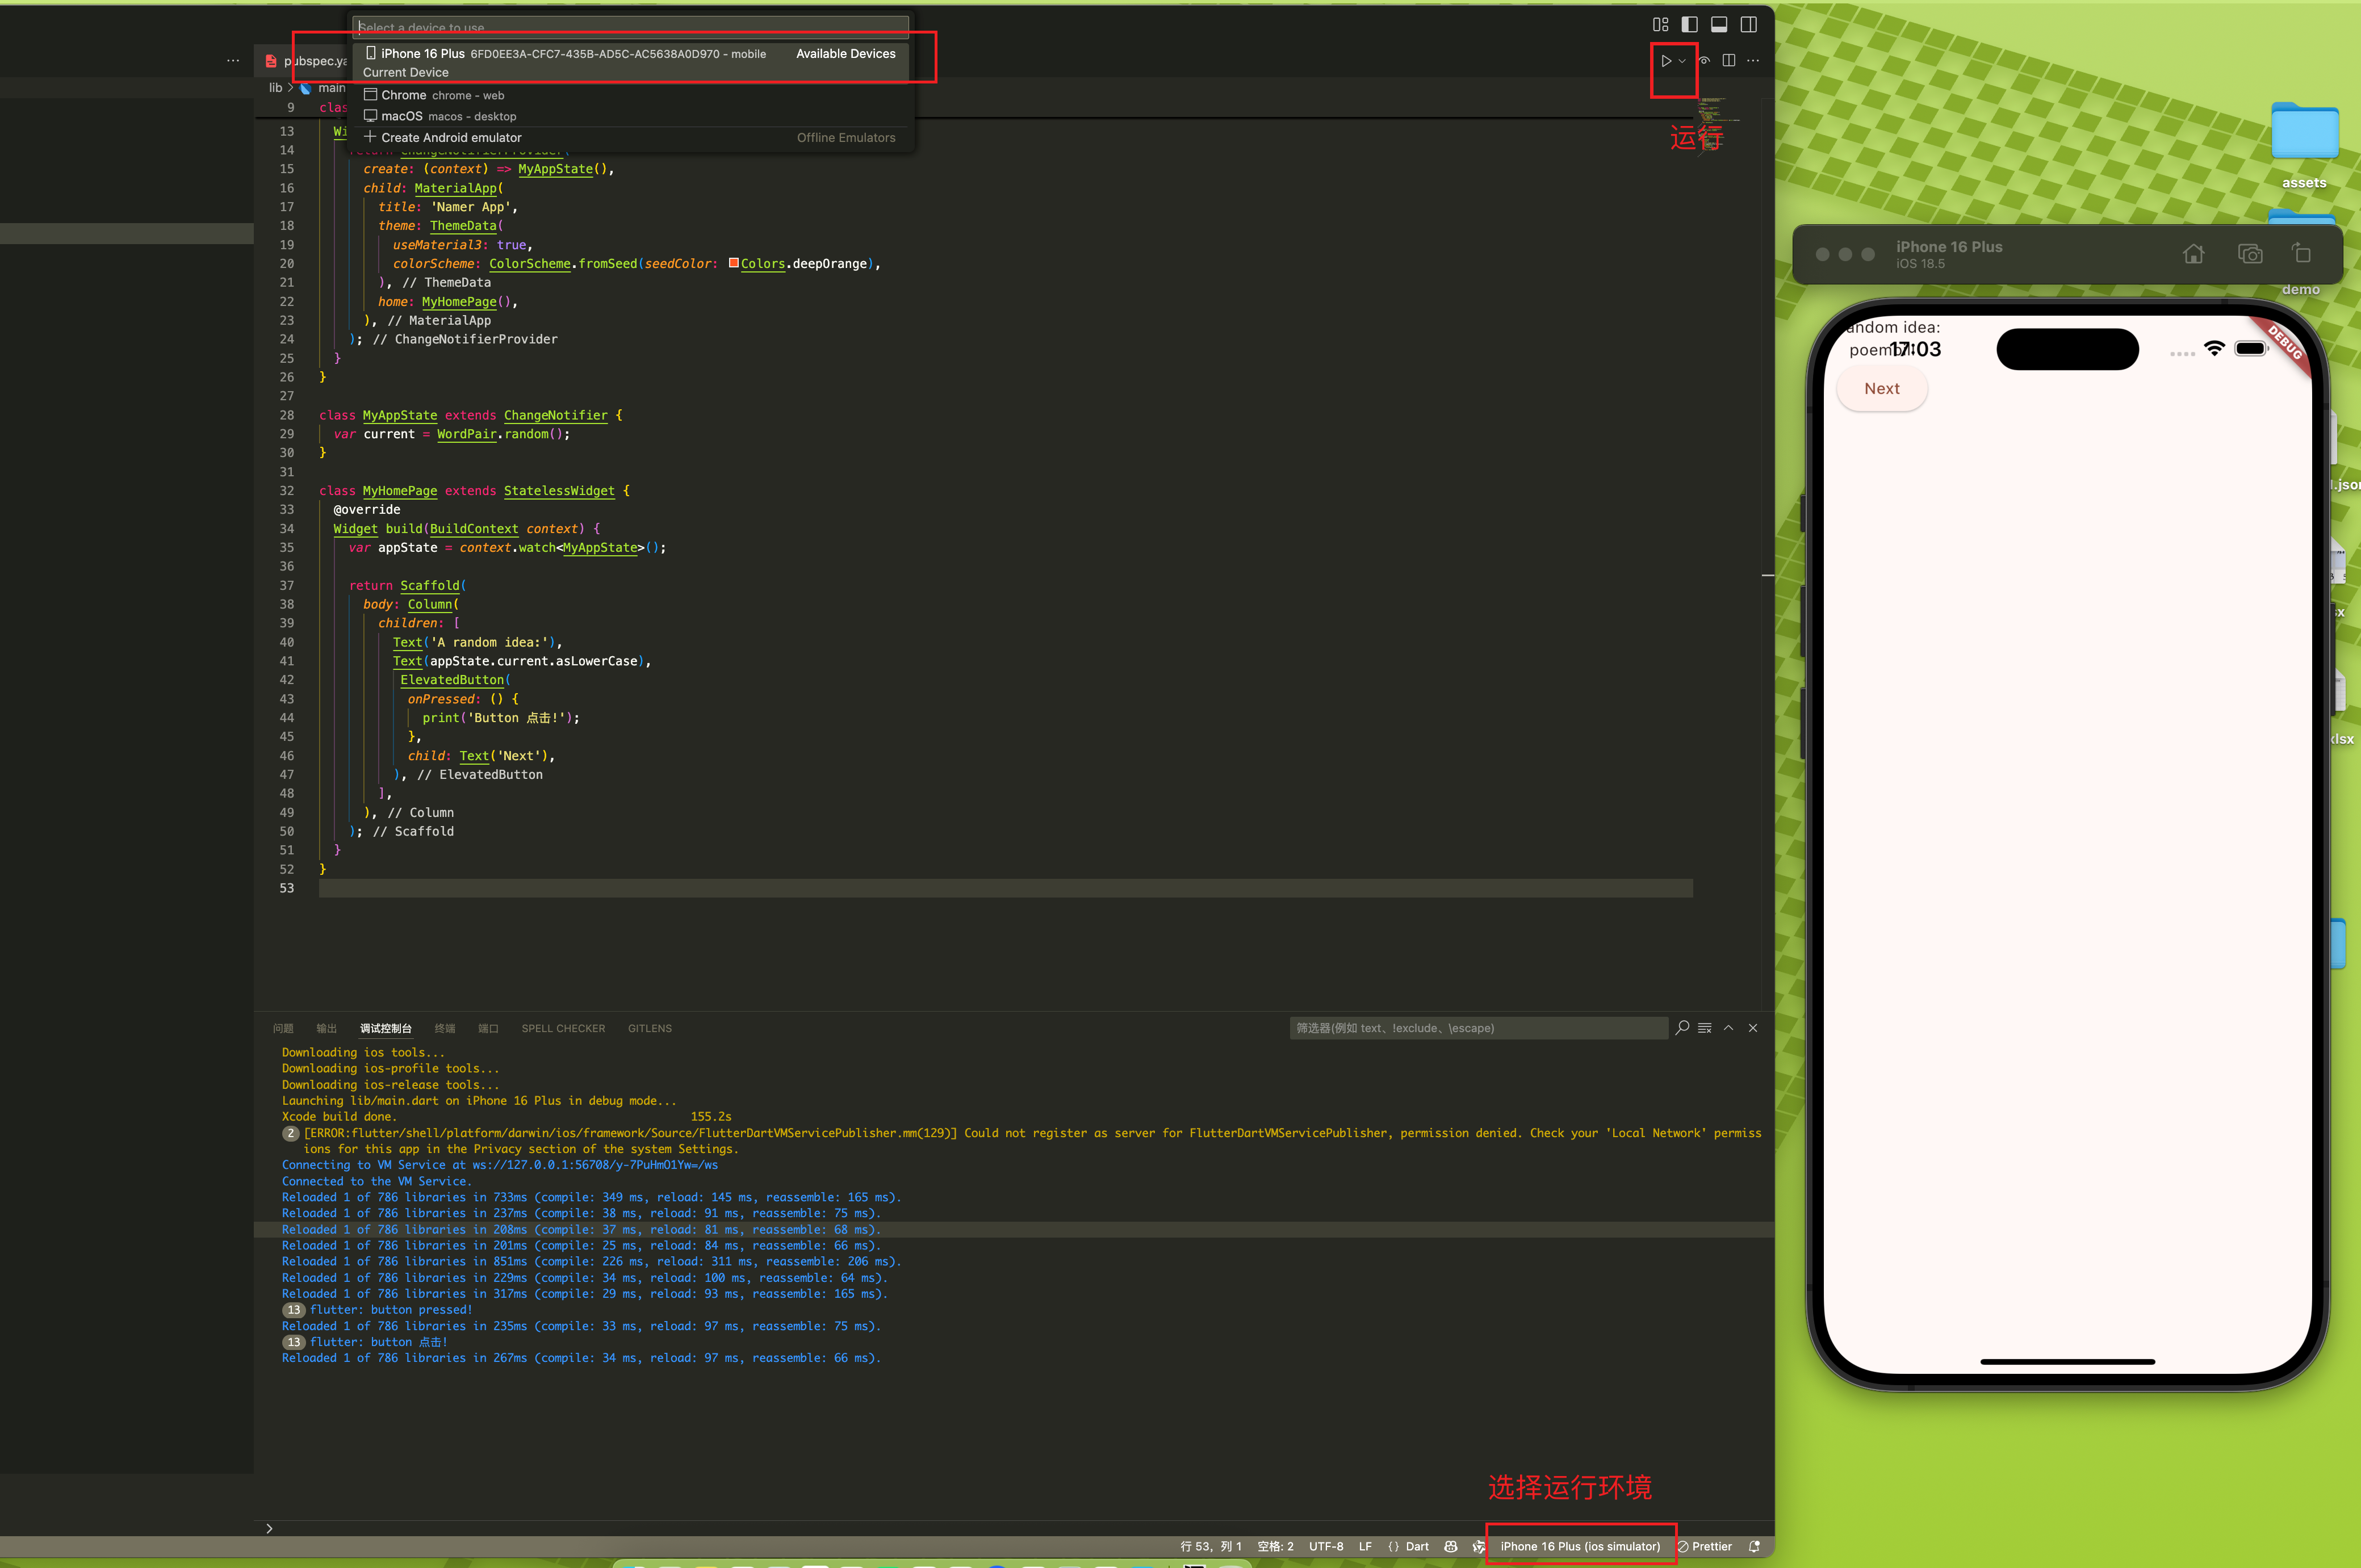Open the run options dropdown arrow
Screen dimensions: 2361x1568
1682,61
